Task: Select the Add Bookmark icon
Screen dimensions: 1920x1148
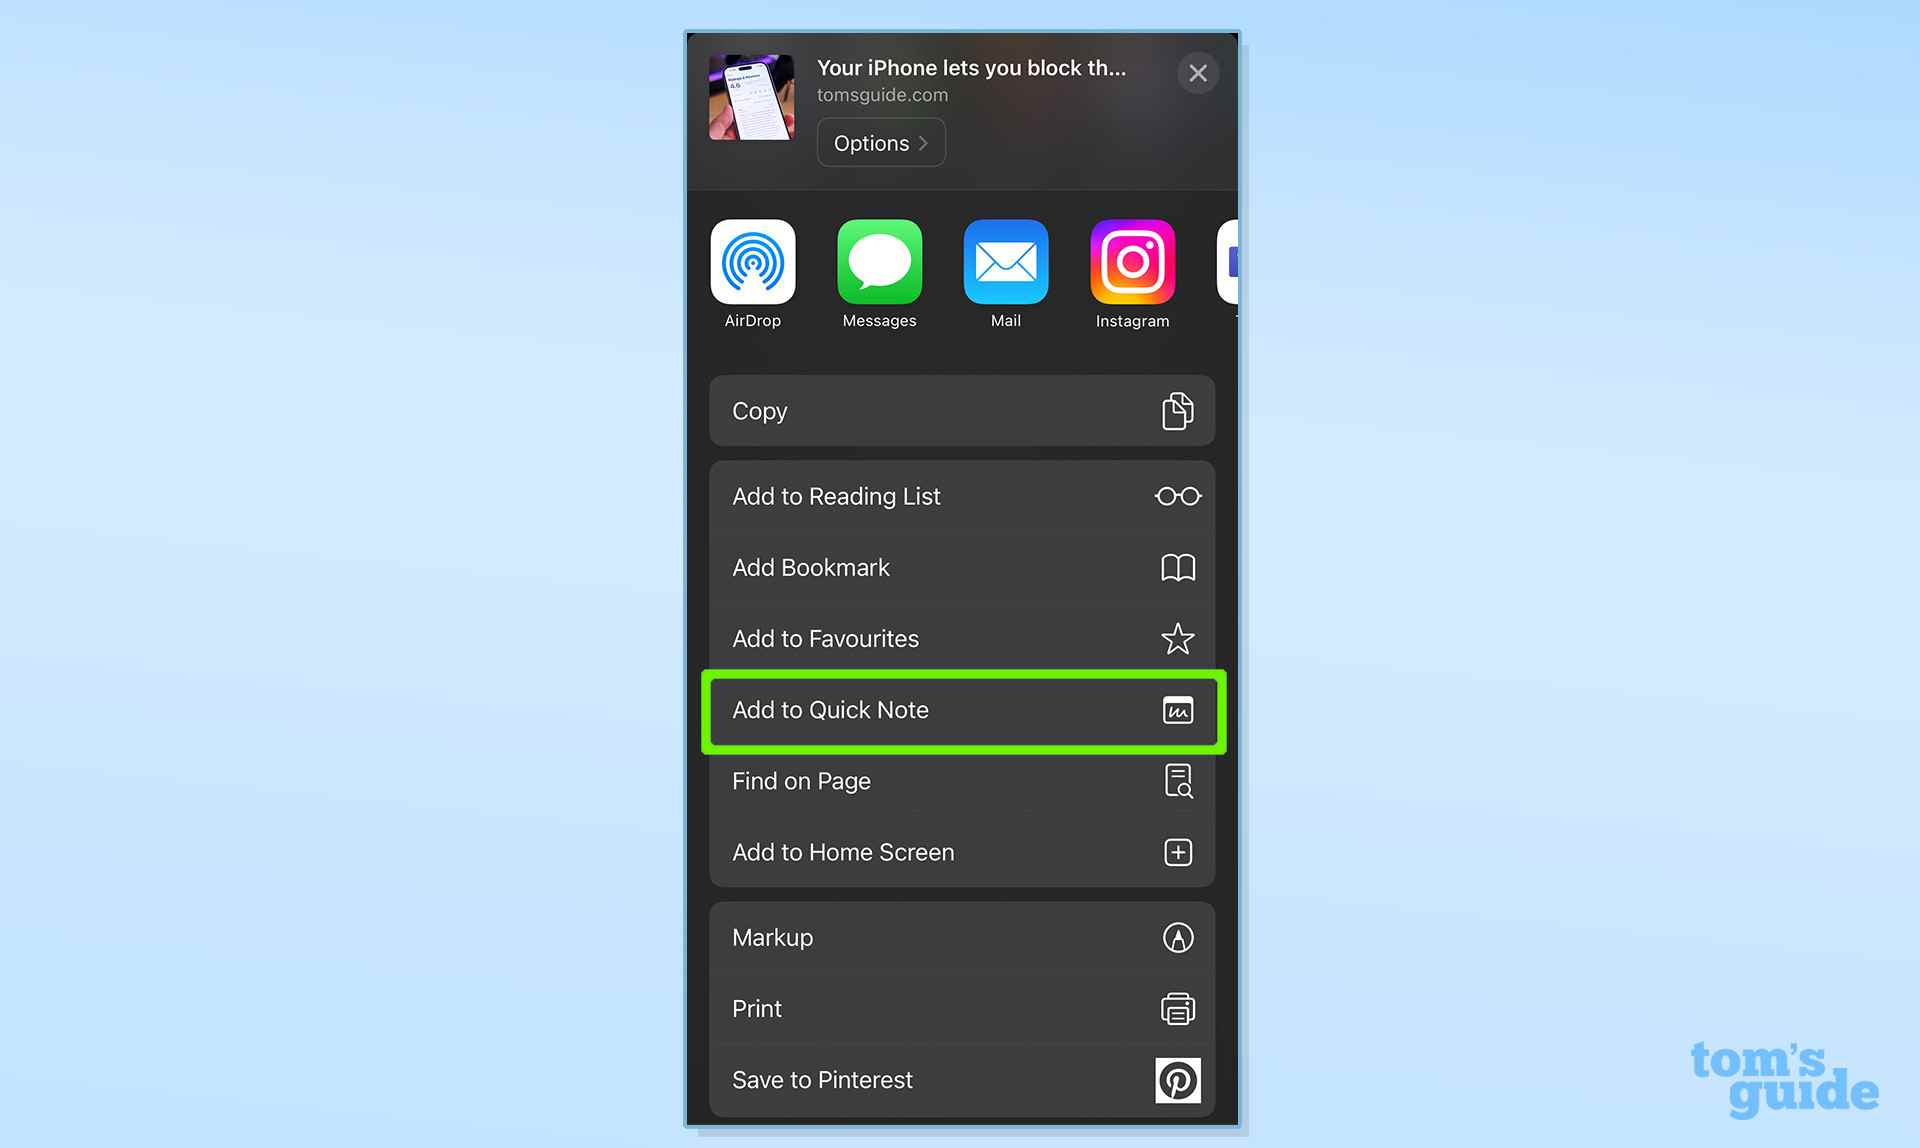Action: coord(1177,567)
